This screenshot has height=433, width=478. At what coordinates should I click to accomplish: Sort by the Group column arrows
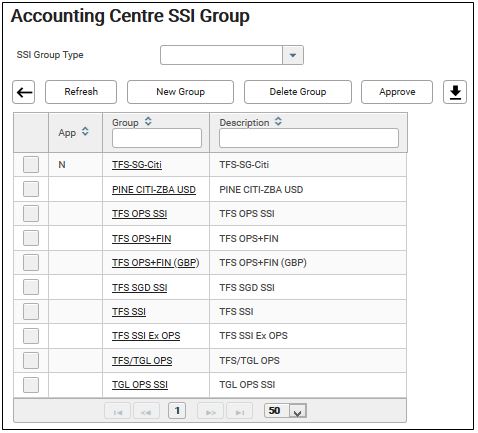click(148, 121)
